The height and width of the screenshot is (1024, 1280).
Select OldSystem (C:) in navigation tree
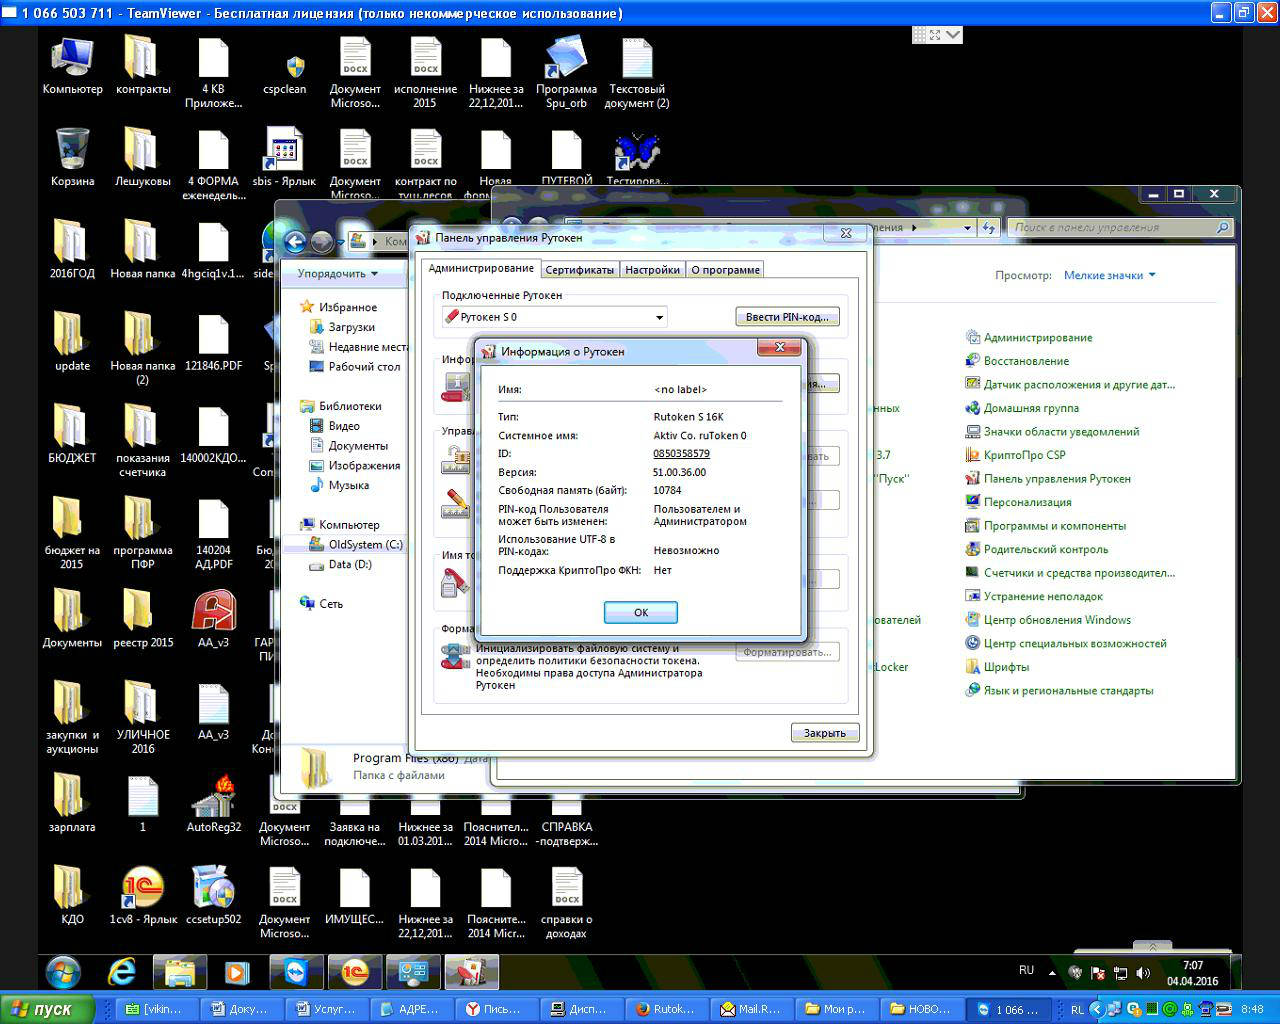point(365,545)
